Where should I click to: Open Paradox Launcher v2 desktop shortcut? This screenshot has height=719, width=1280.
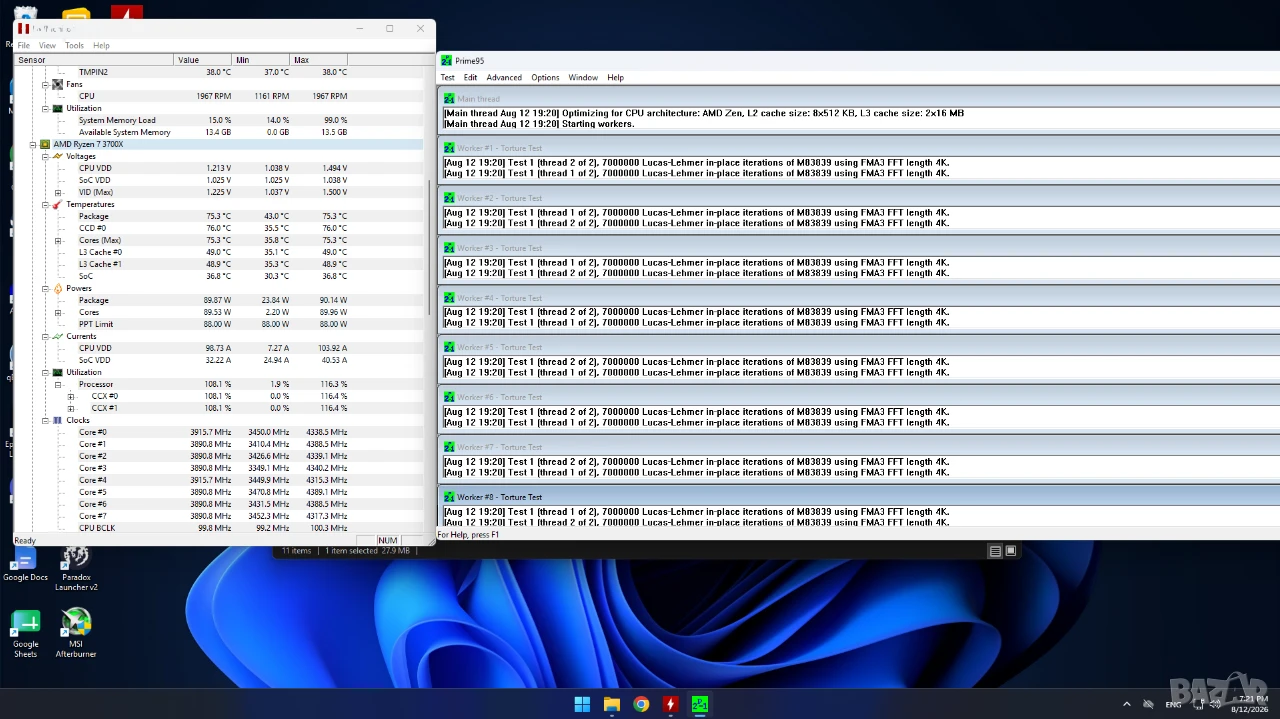[x=76, y=568]
